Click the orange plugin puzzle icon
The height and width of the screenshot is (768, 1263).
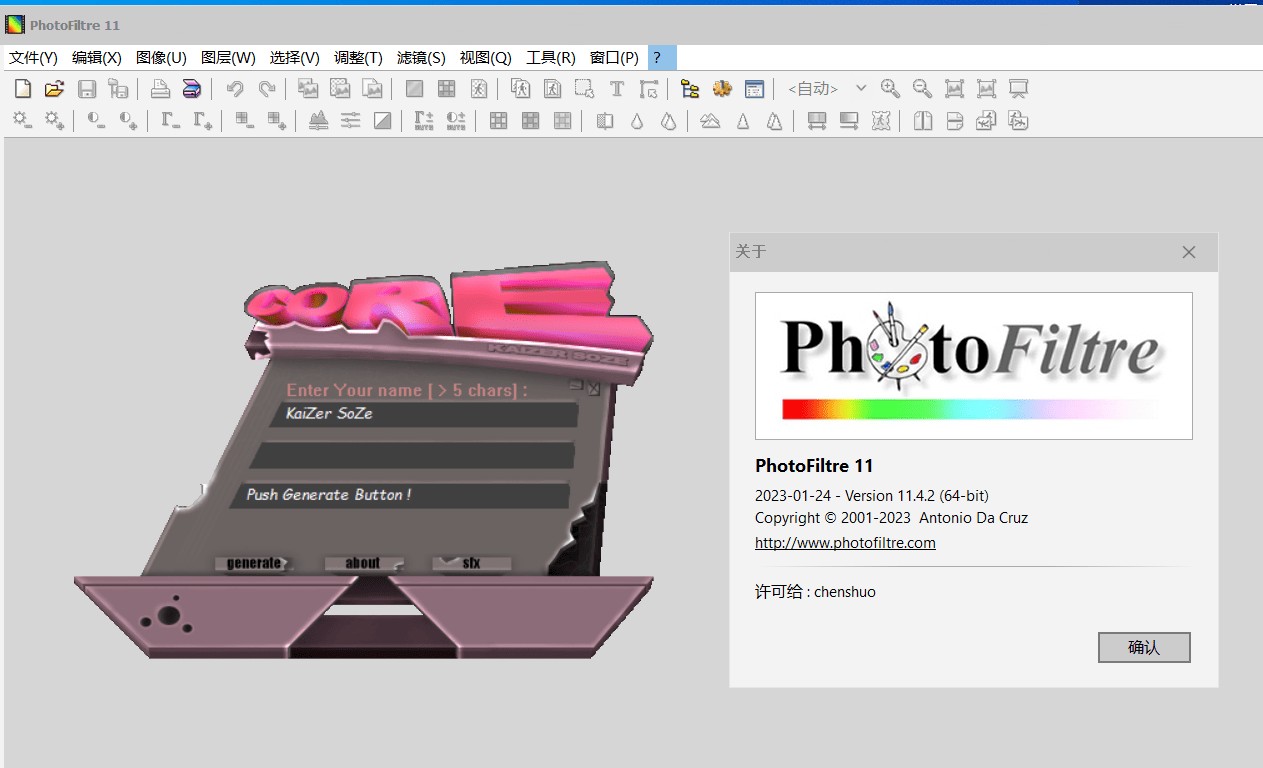point(722,89)
